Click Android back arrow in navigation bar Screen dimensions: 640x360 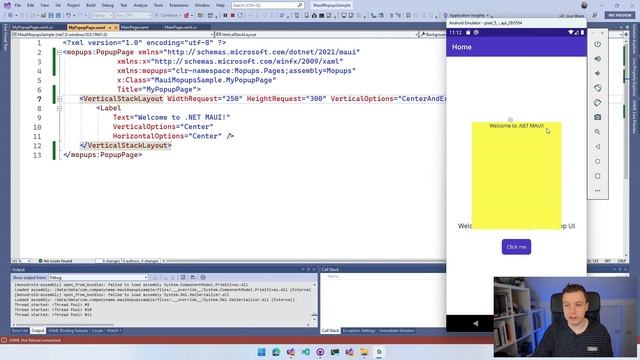[476, 323]
